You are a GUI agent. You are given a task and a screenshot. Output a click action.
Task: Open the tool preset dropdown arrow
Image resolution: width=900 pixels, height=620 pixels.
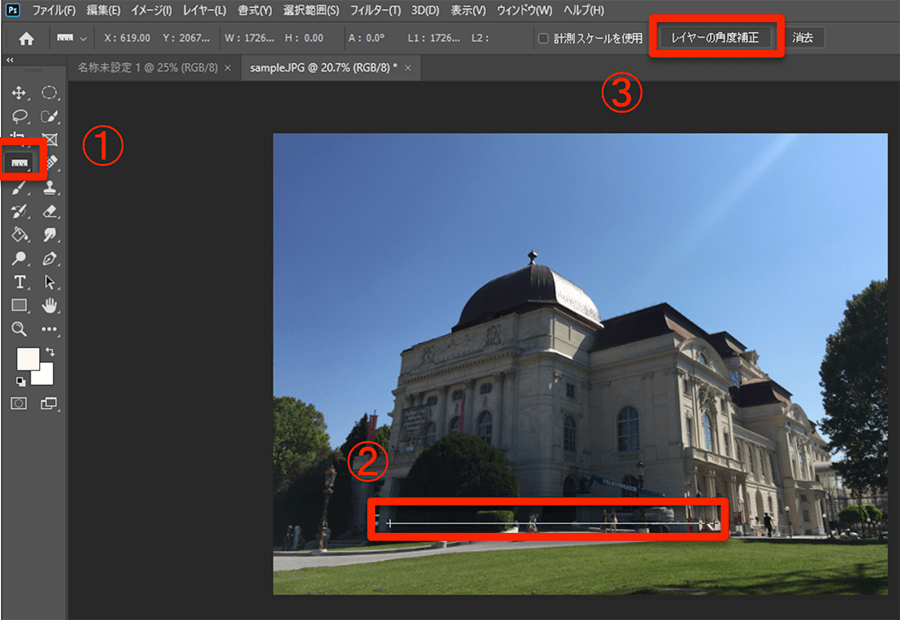pyautogui.click(x=83, y=39)
